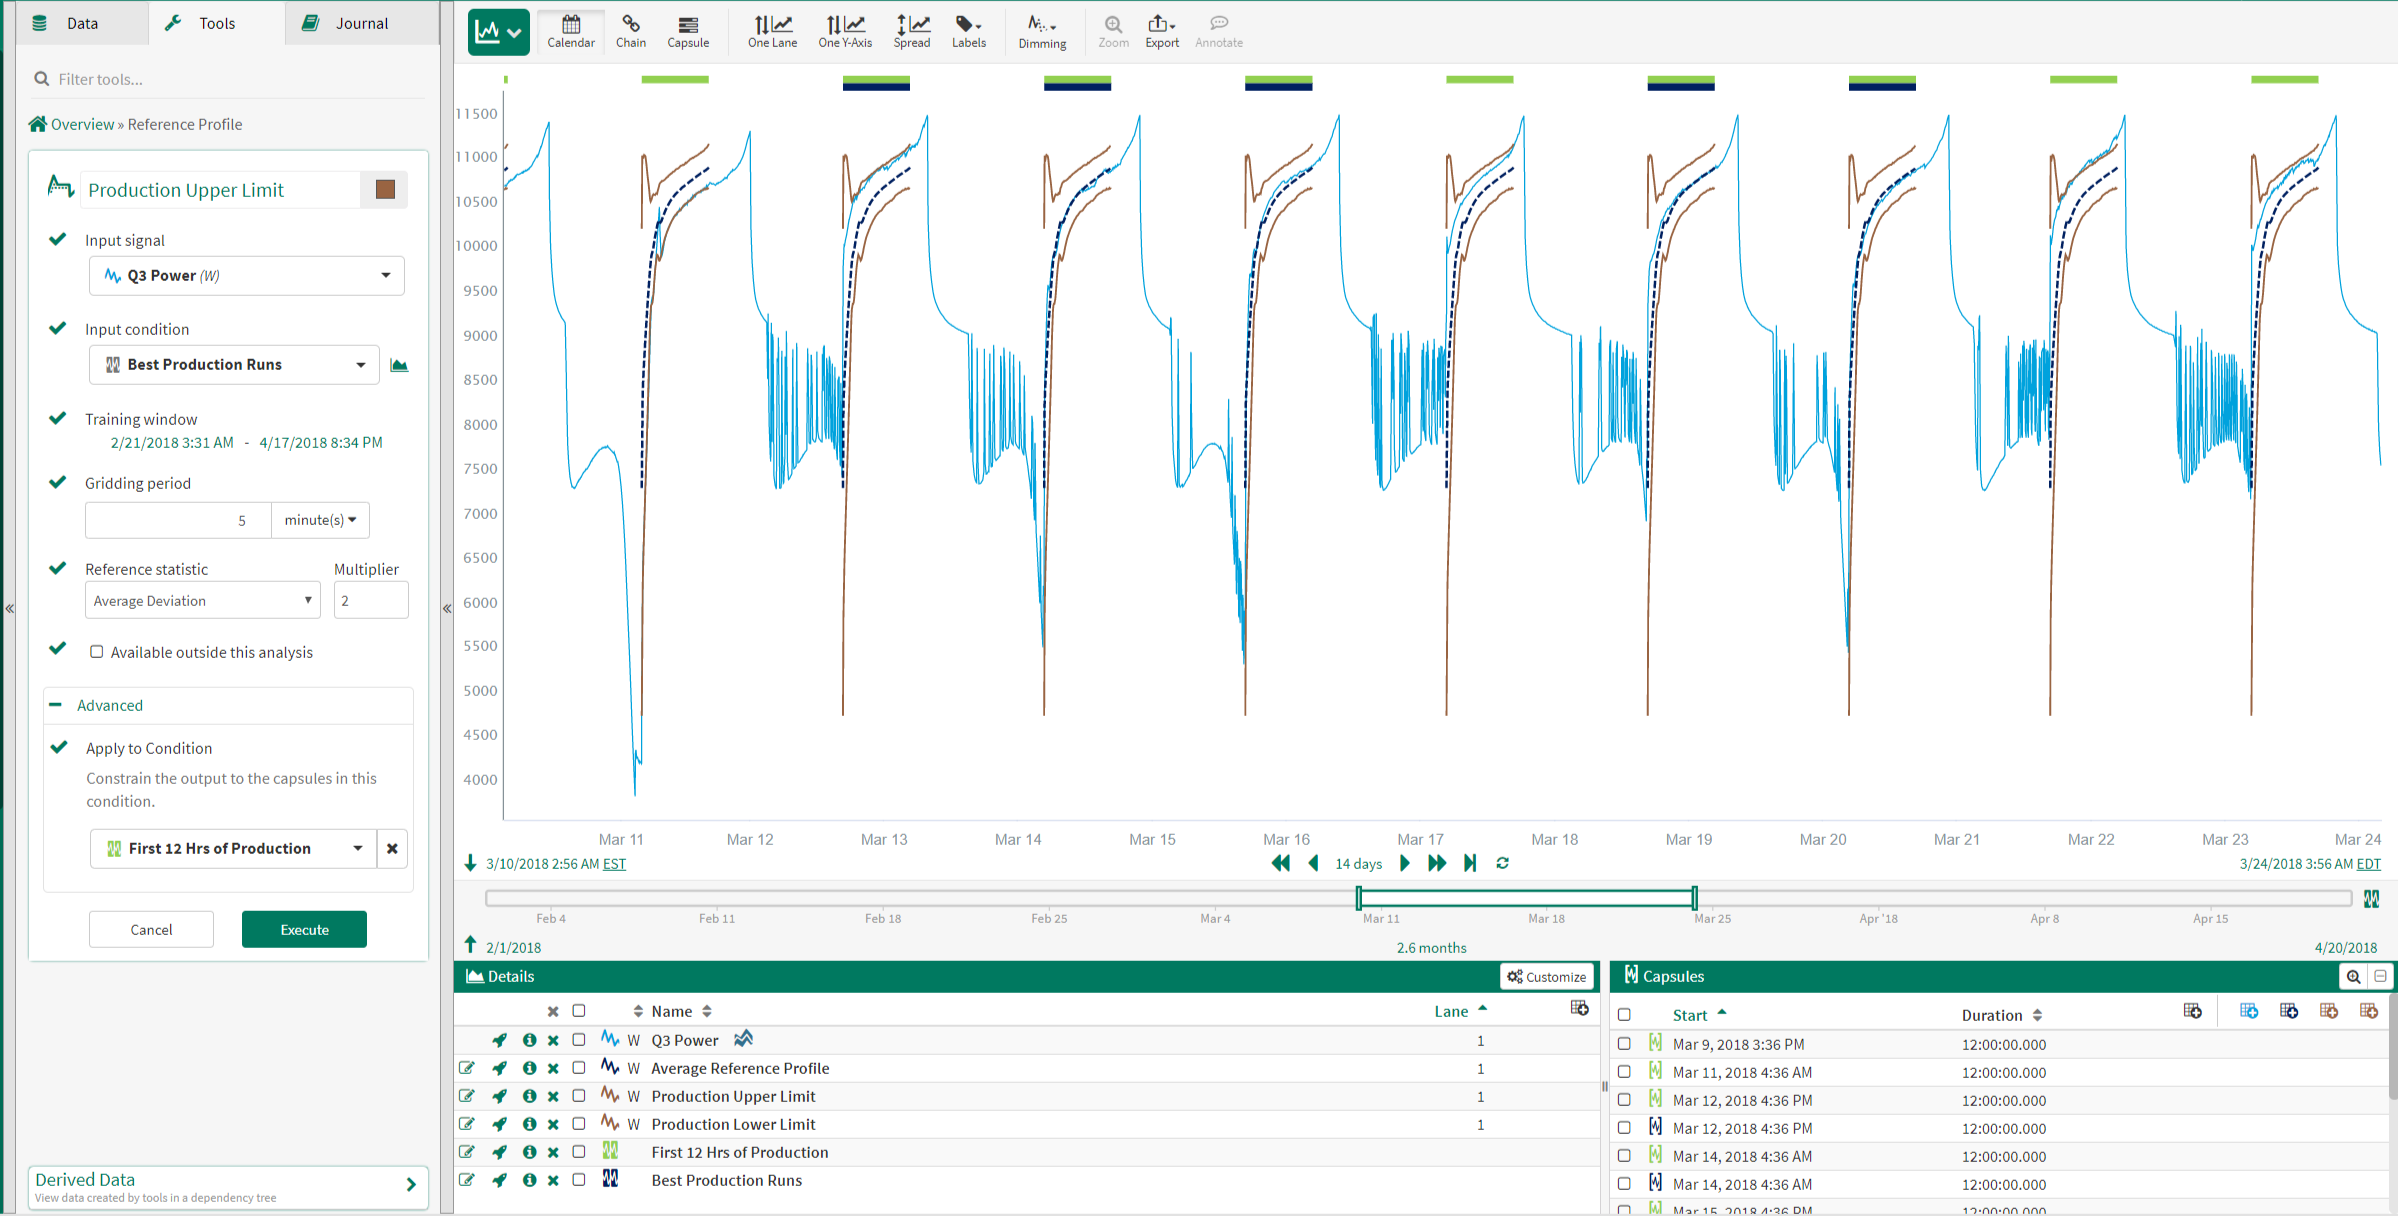Open the Dimming options

(x=1042, y=31)
